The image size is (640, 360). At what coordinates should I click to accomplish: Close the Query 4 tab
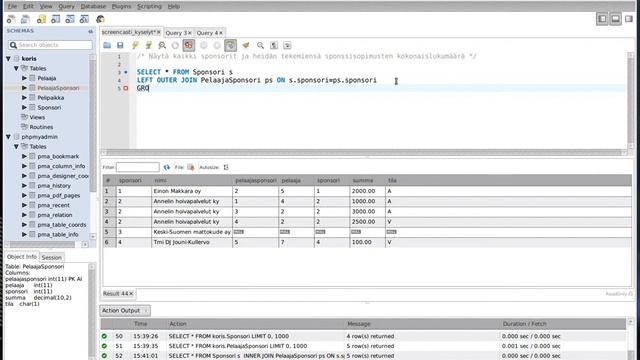pyautogui.click(x=221, y=33)
